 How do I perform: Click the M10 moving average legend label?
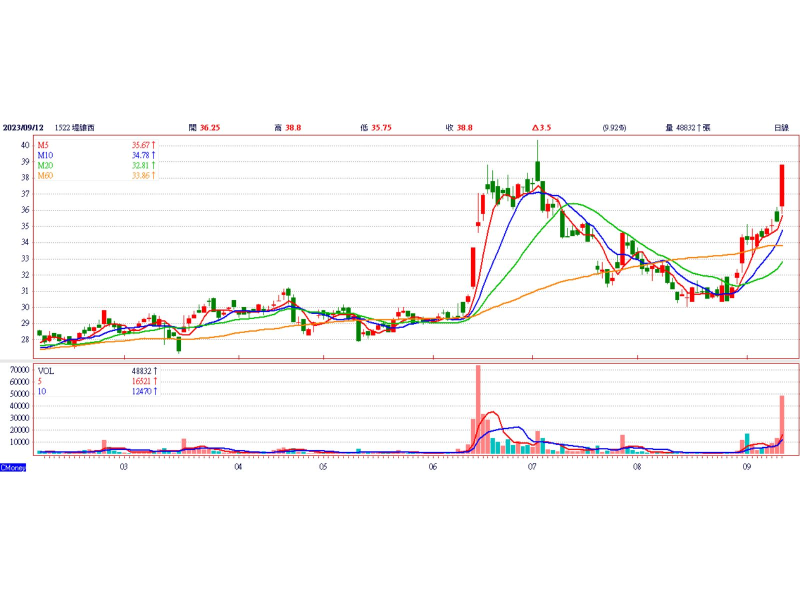click(45, 156)
